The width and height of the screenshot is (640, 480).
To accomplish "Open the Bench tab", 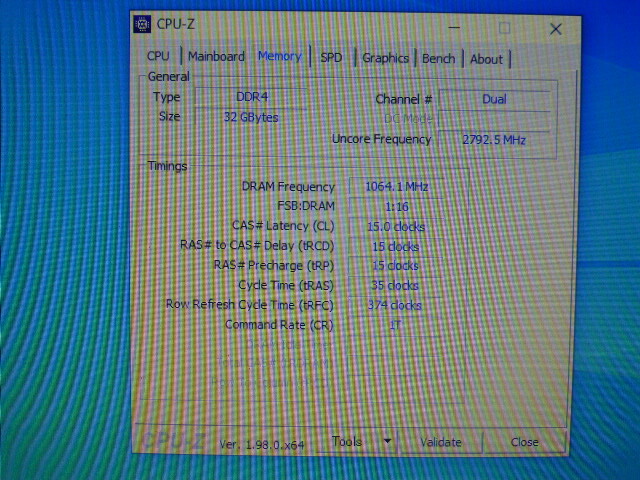I will 438,59.
